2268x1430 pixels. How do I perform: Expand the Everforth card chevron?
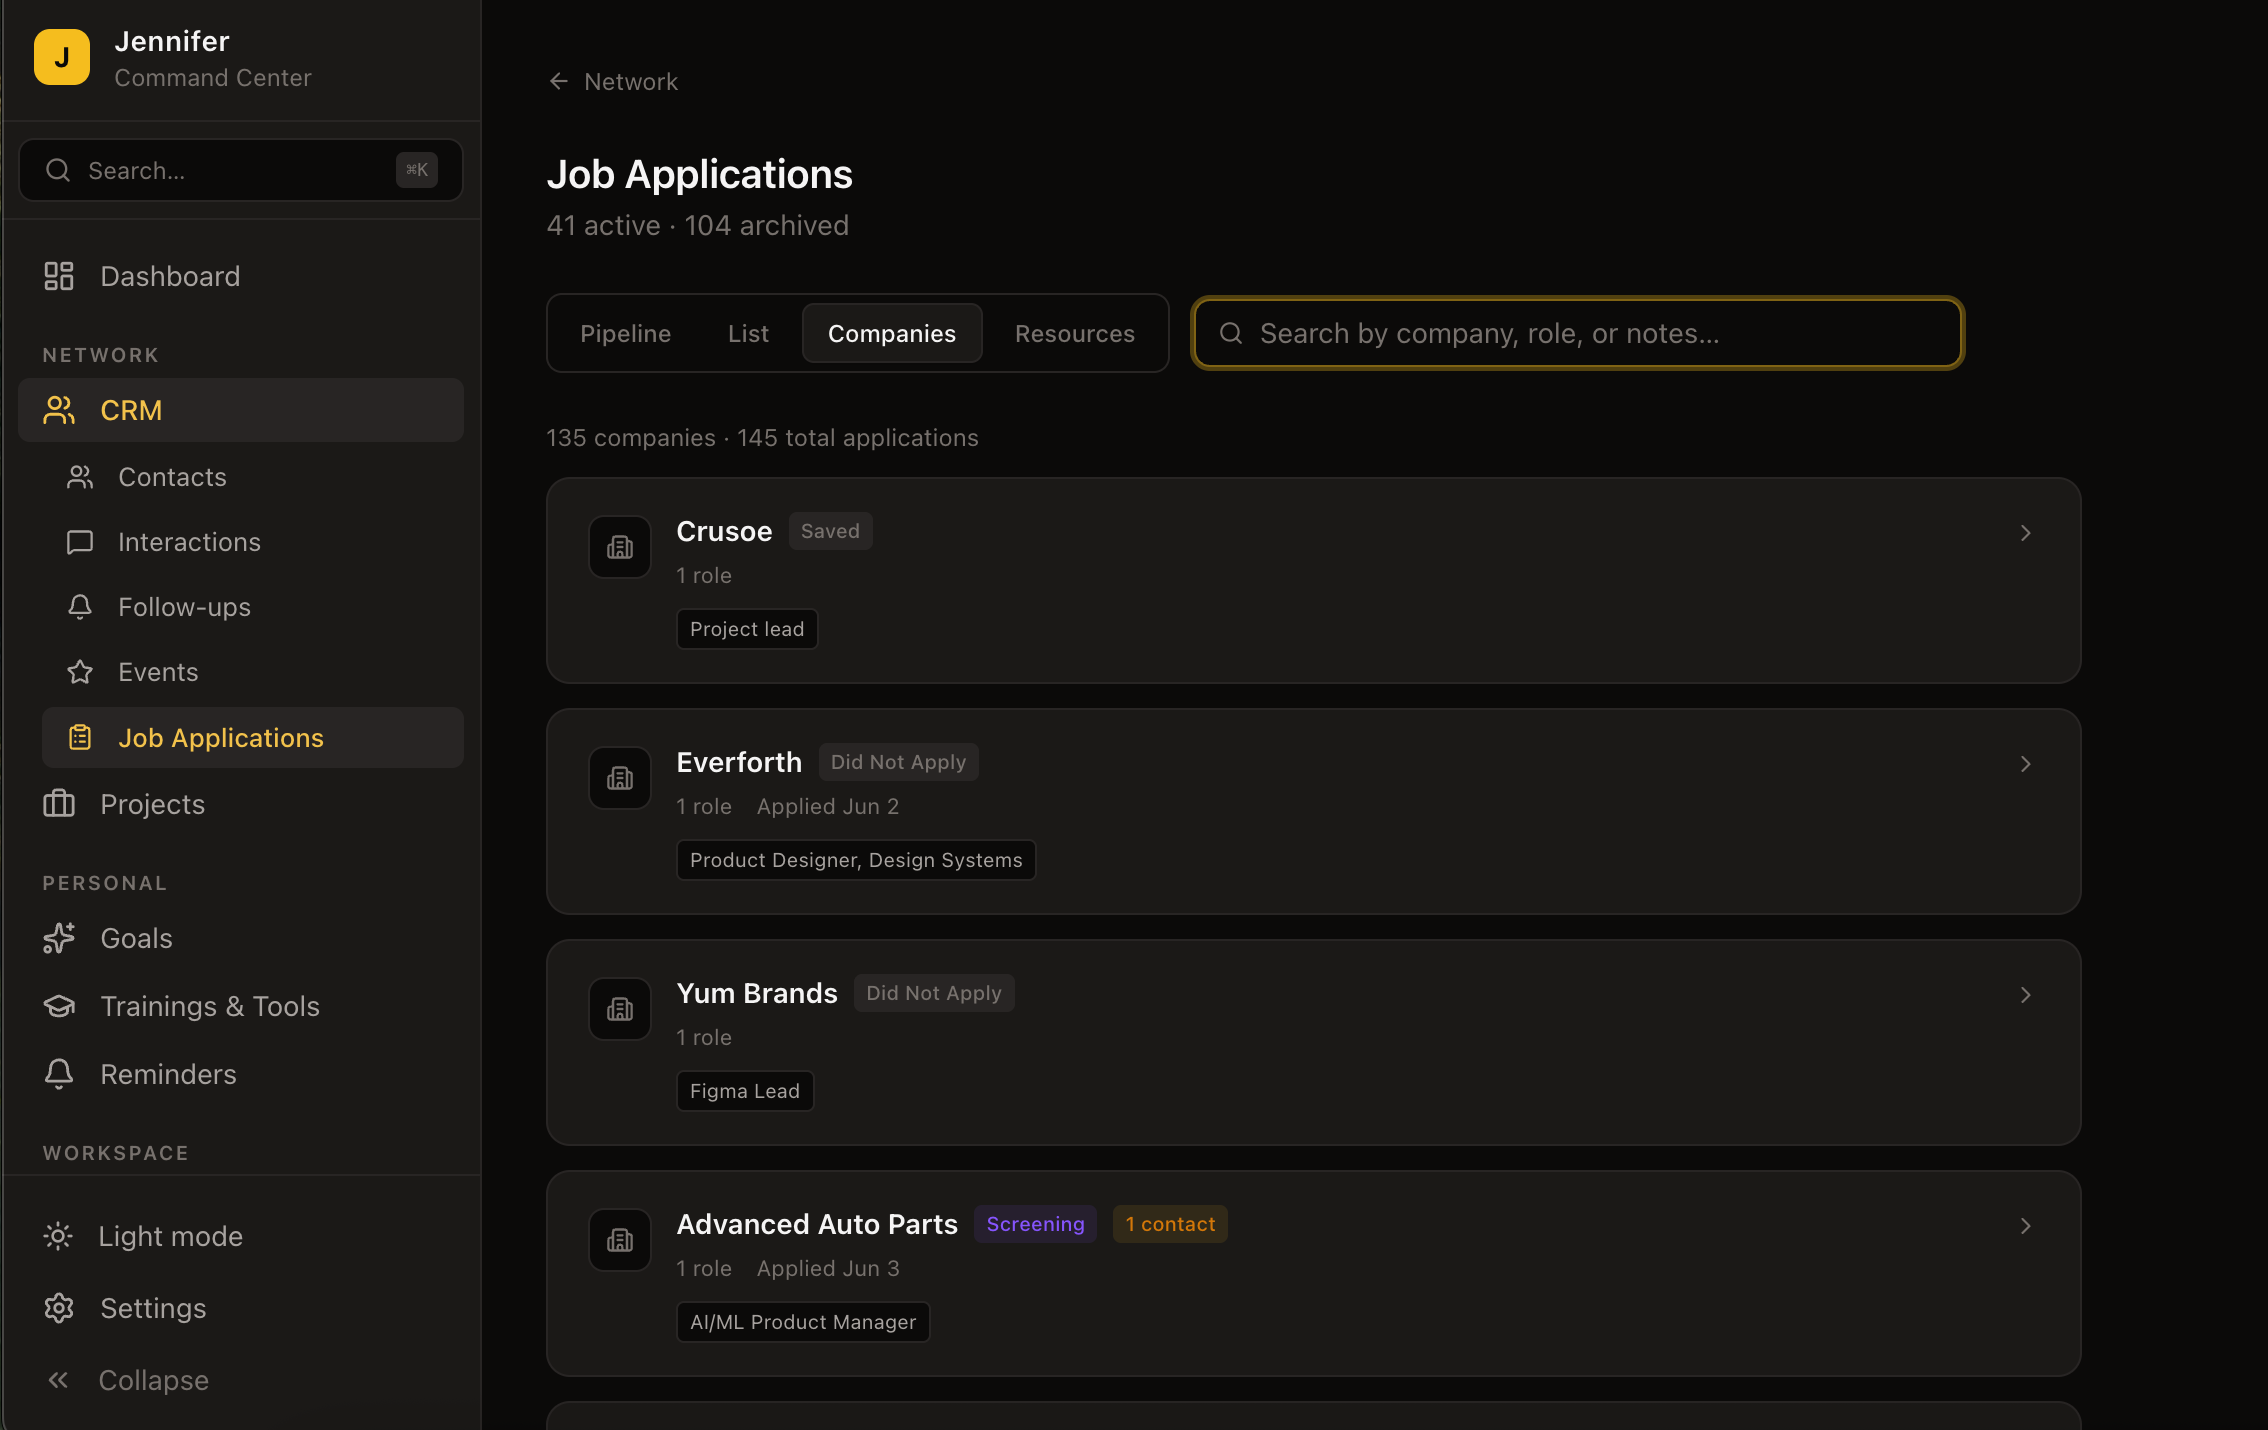point(2026,764)
